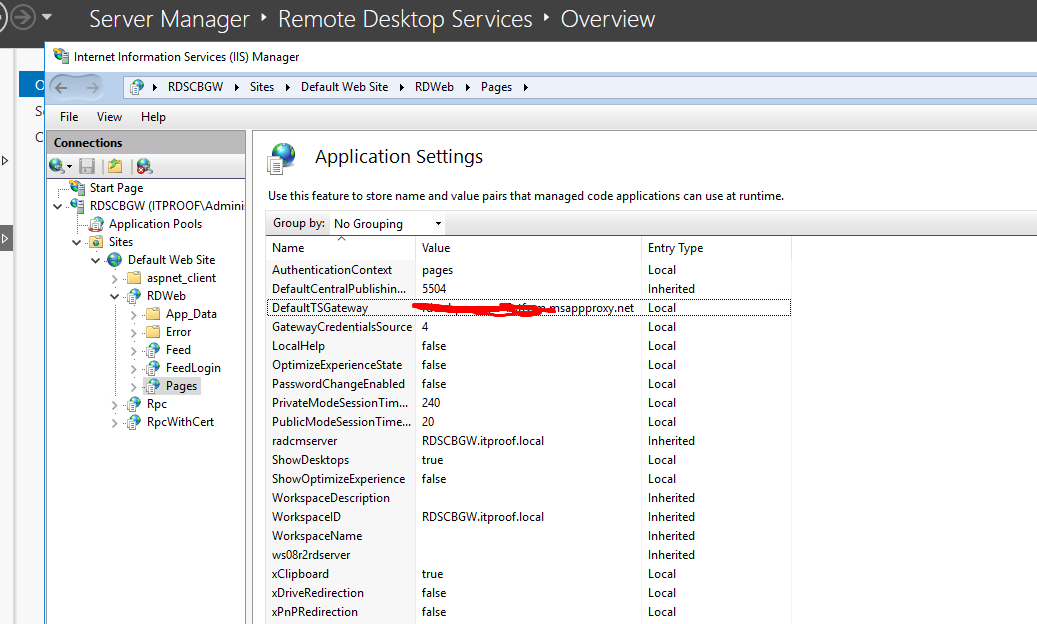Click the IIS Manager Back navigation arrow
Image resolution: width=1037 pixels, height=624 pixels.
[62, 87]
